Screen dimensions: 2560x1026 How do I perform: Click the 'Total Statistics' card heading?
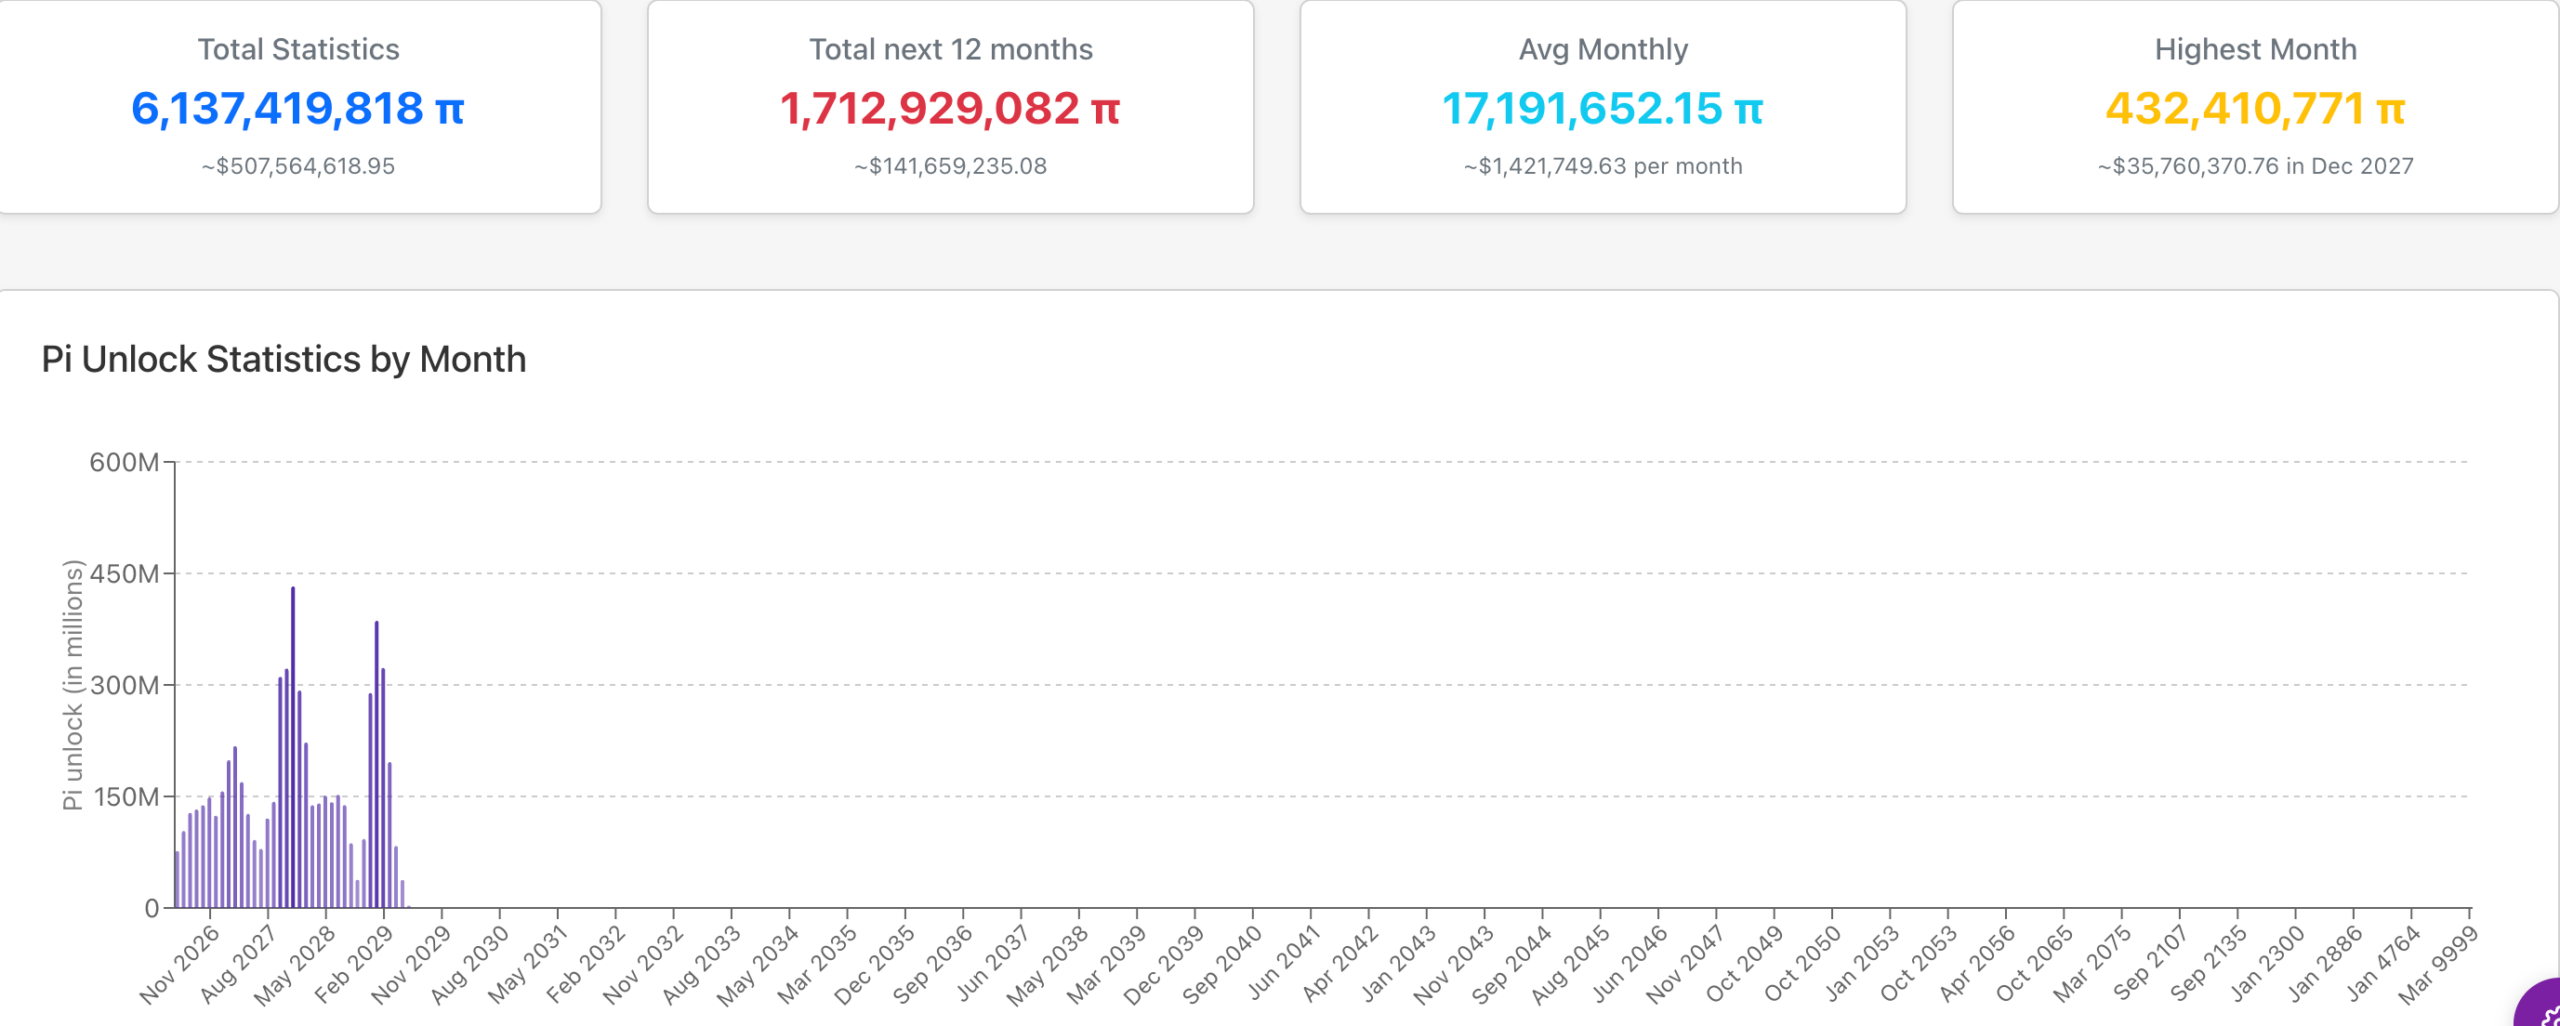[x=298, y=49]
